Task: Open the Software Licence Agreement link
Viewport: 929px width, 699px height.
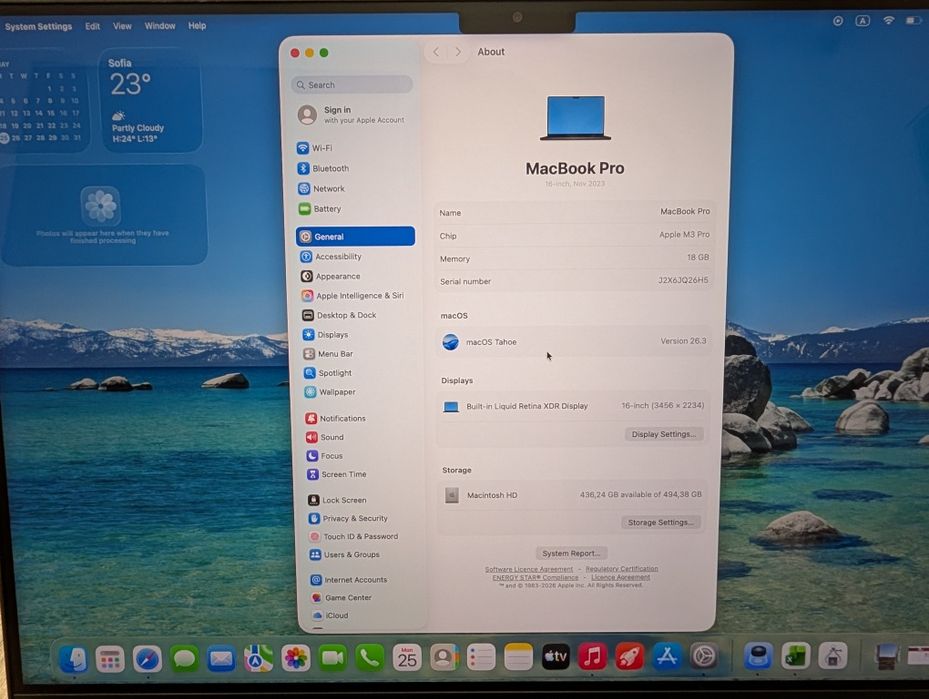Action: [528, 569]
